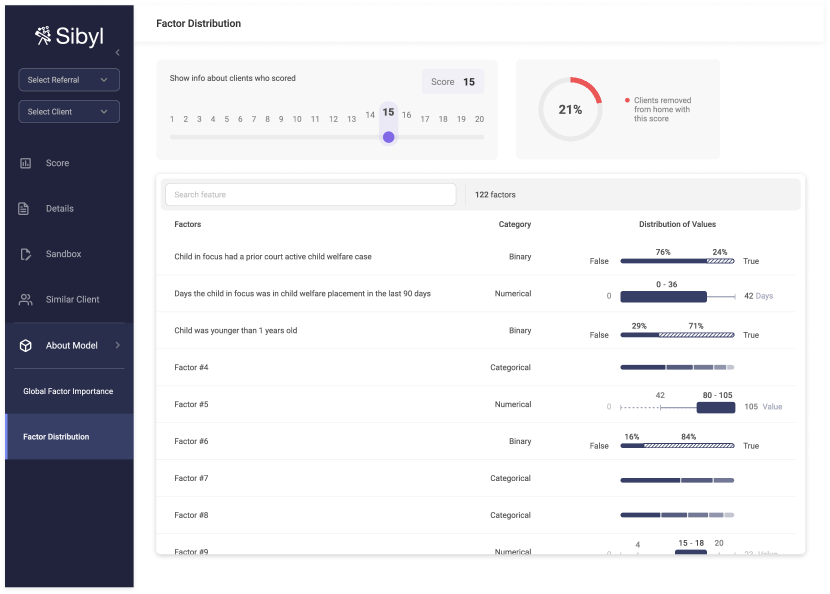This screenshot has width=830, height=594.
Task: Click the Sibyl logo icon
Action: (43, 37)
